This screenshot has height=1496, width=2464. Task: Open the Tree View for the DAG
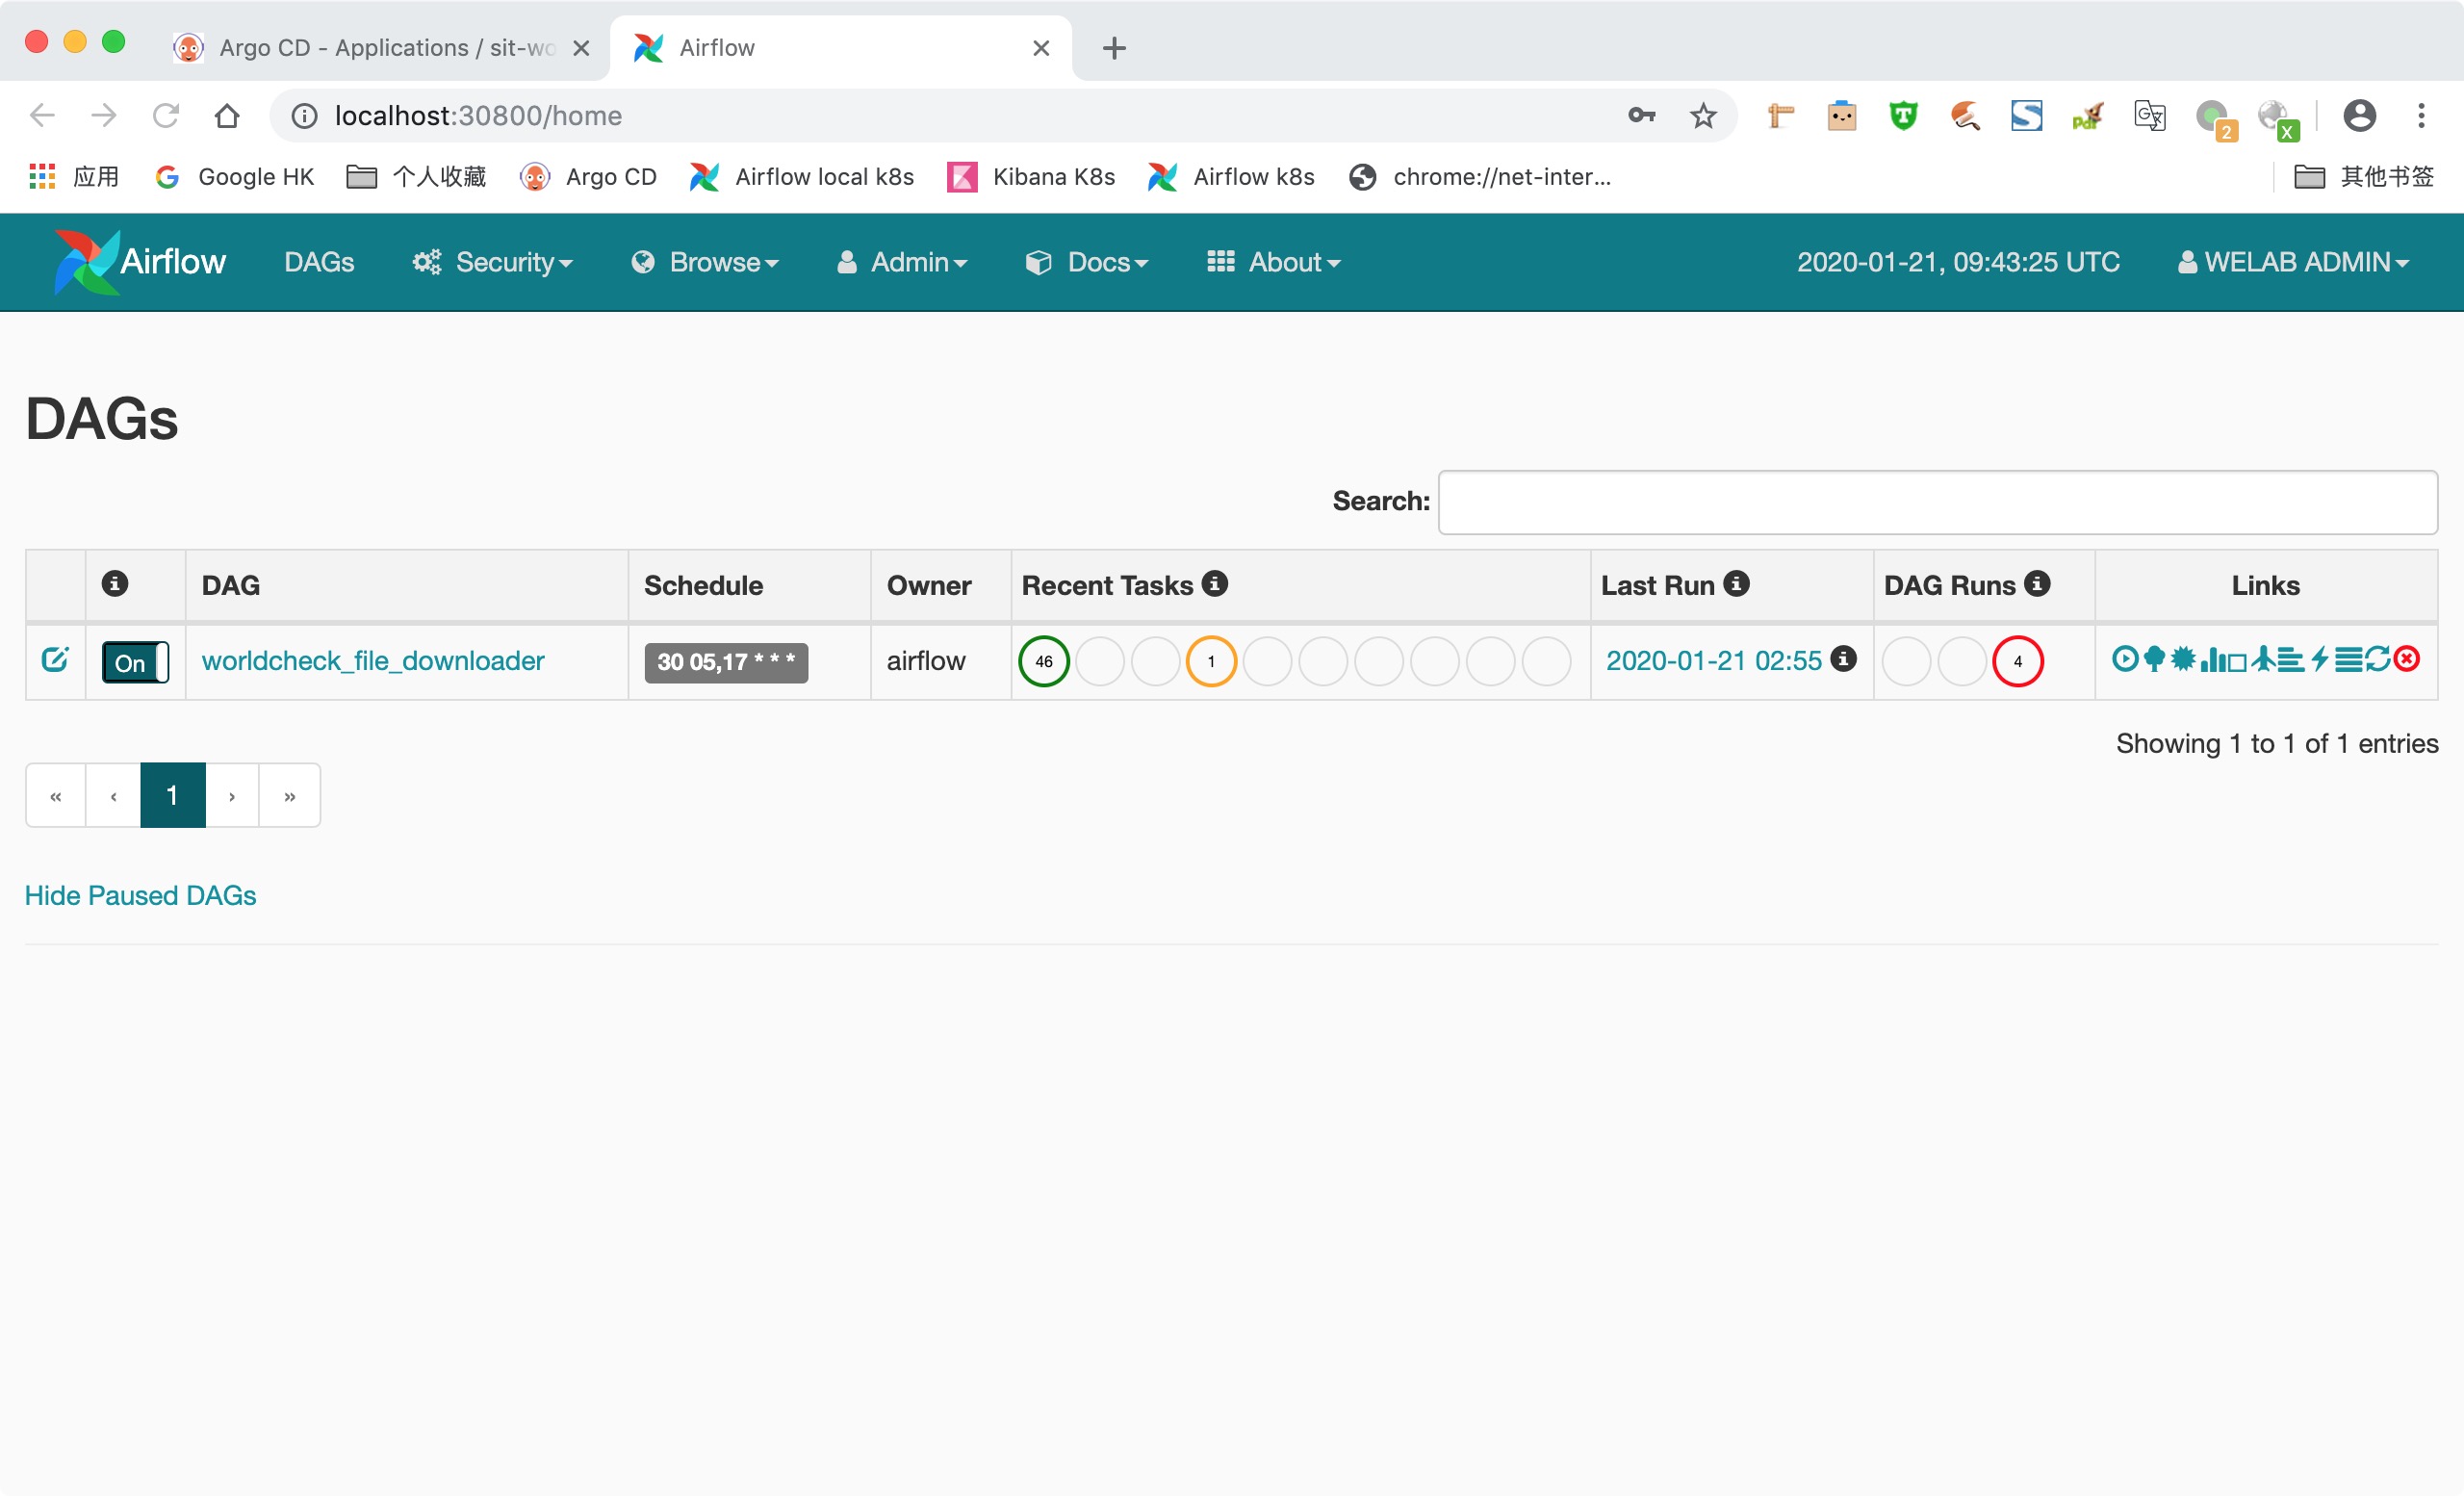[x=2155, y=660]
